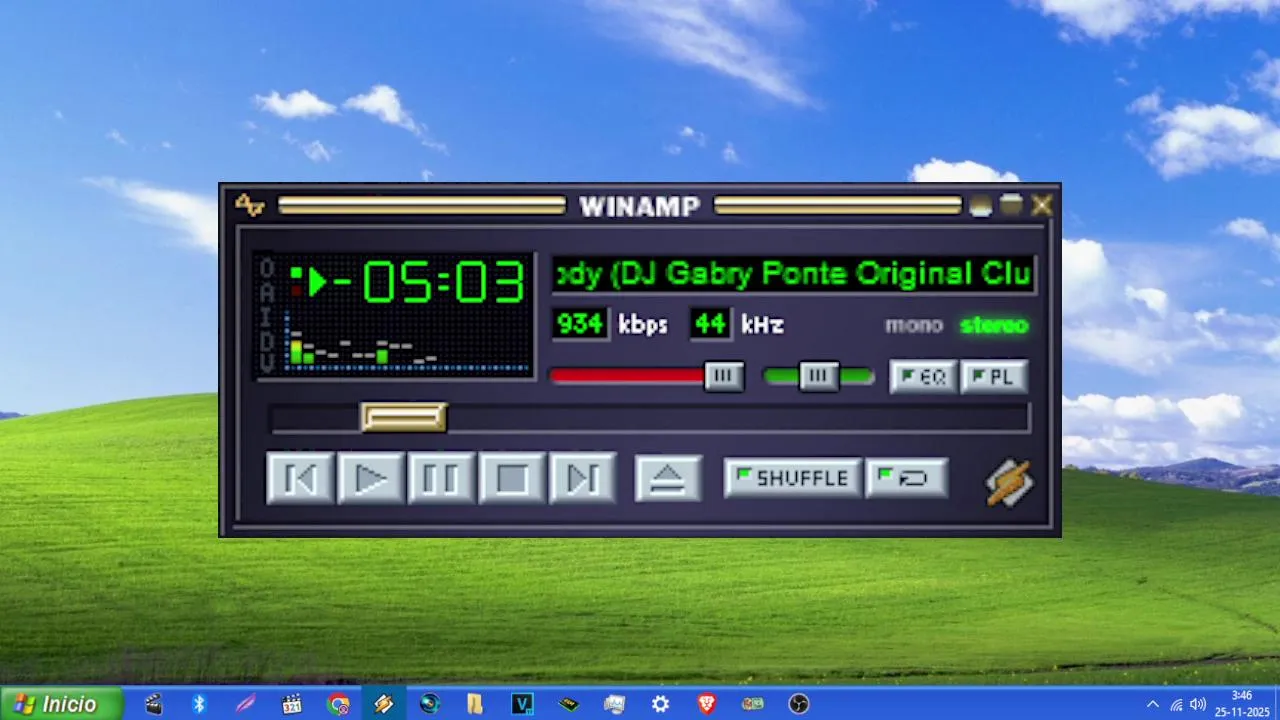
Task: Open visualization menu via clutterbar V
Action: click(267, 363)
